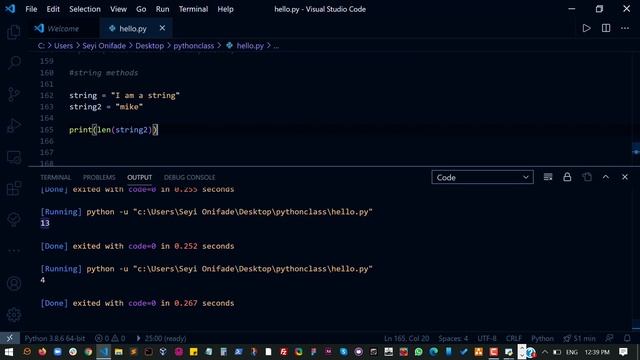Open WhatsApp from the taskbar
Image resolution: width=640 pixels, height=360 pixels.
coord(418,352)
